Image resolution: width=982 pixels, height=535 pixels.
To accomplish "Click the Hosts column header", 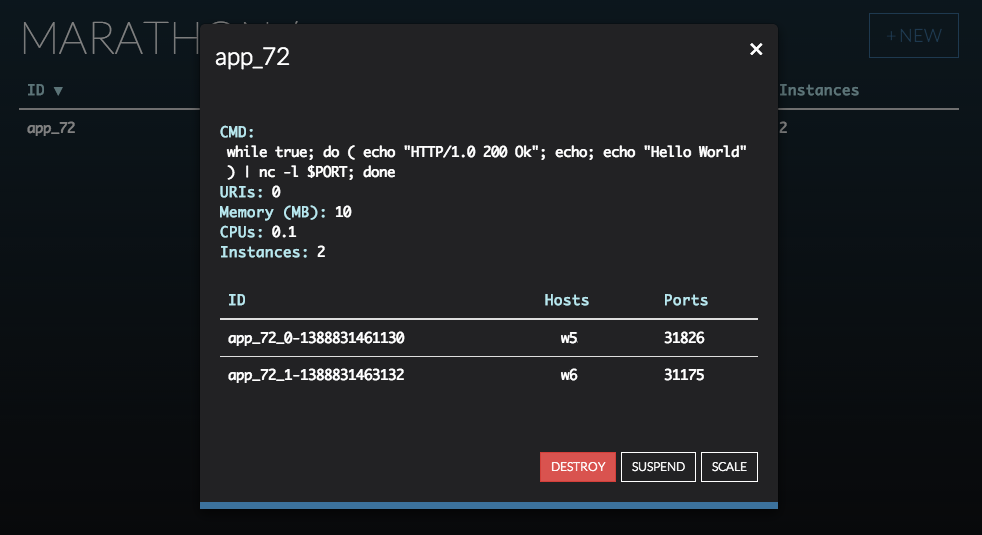I will tap(566, 300).
